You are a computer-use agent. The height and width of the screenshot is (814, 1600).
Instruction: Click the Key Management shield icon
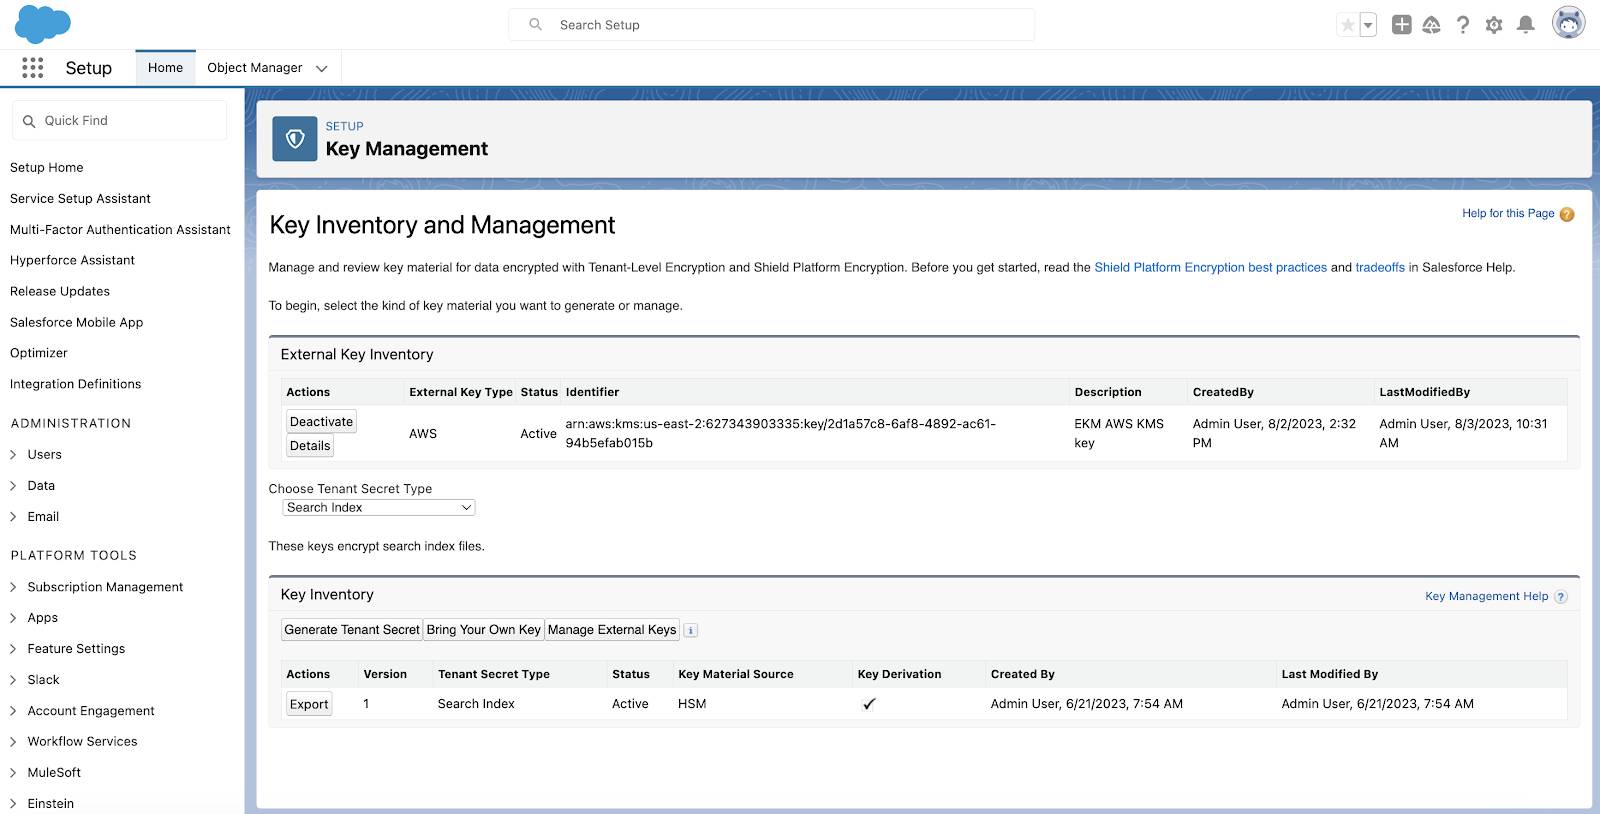pyautogui.click(x=295, y=139)
